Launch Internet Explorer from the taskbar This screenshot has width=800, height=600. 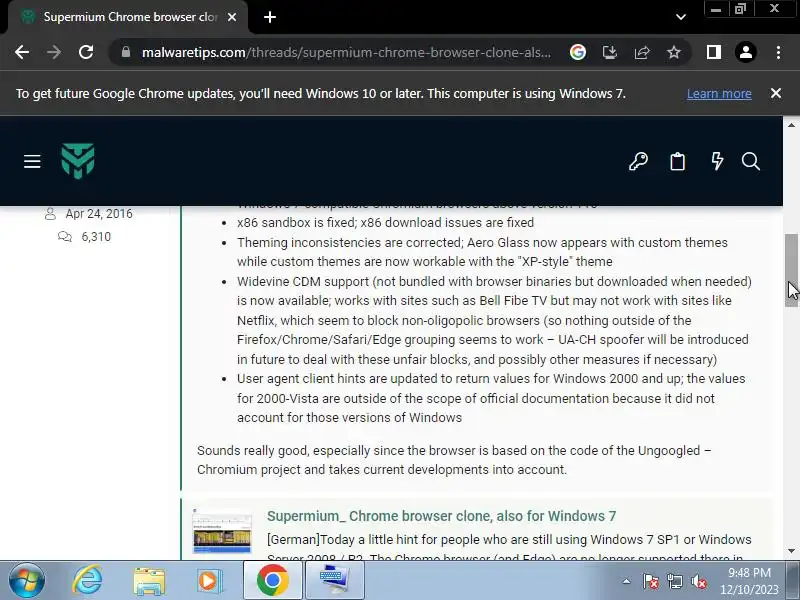click(88, 581)
